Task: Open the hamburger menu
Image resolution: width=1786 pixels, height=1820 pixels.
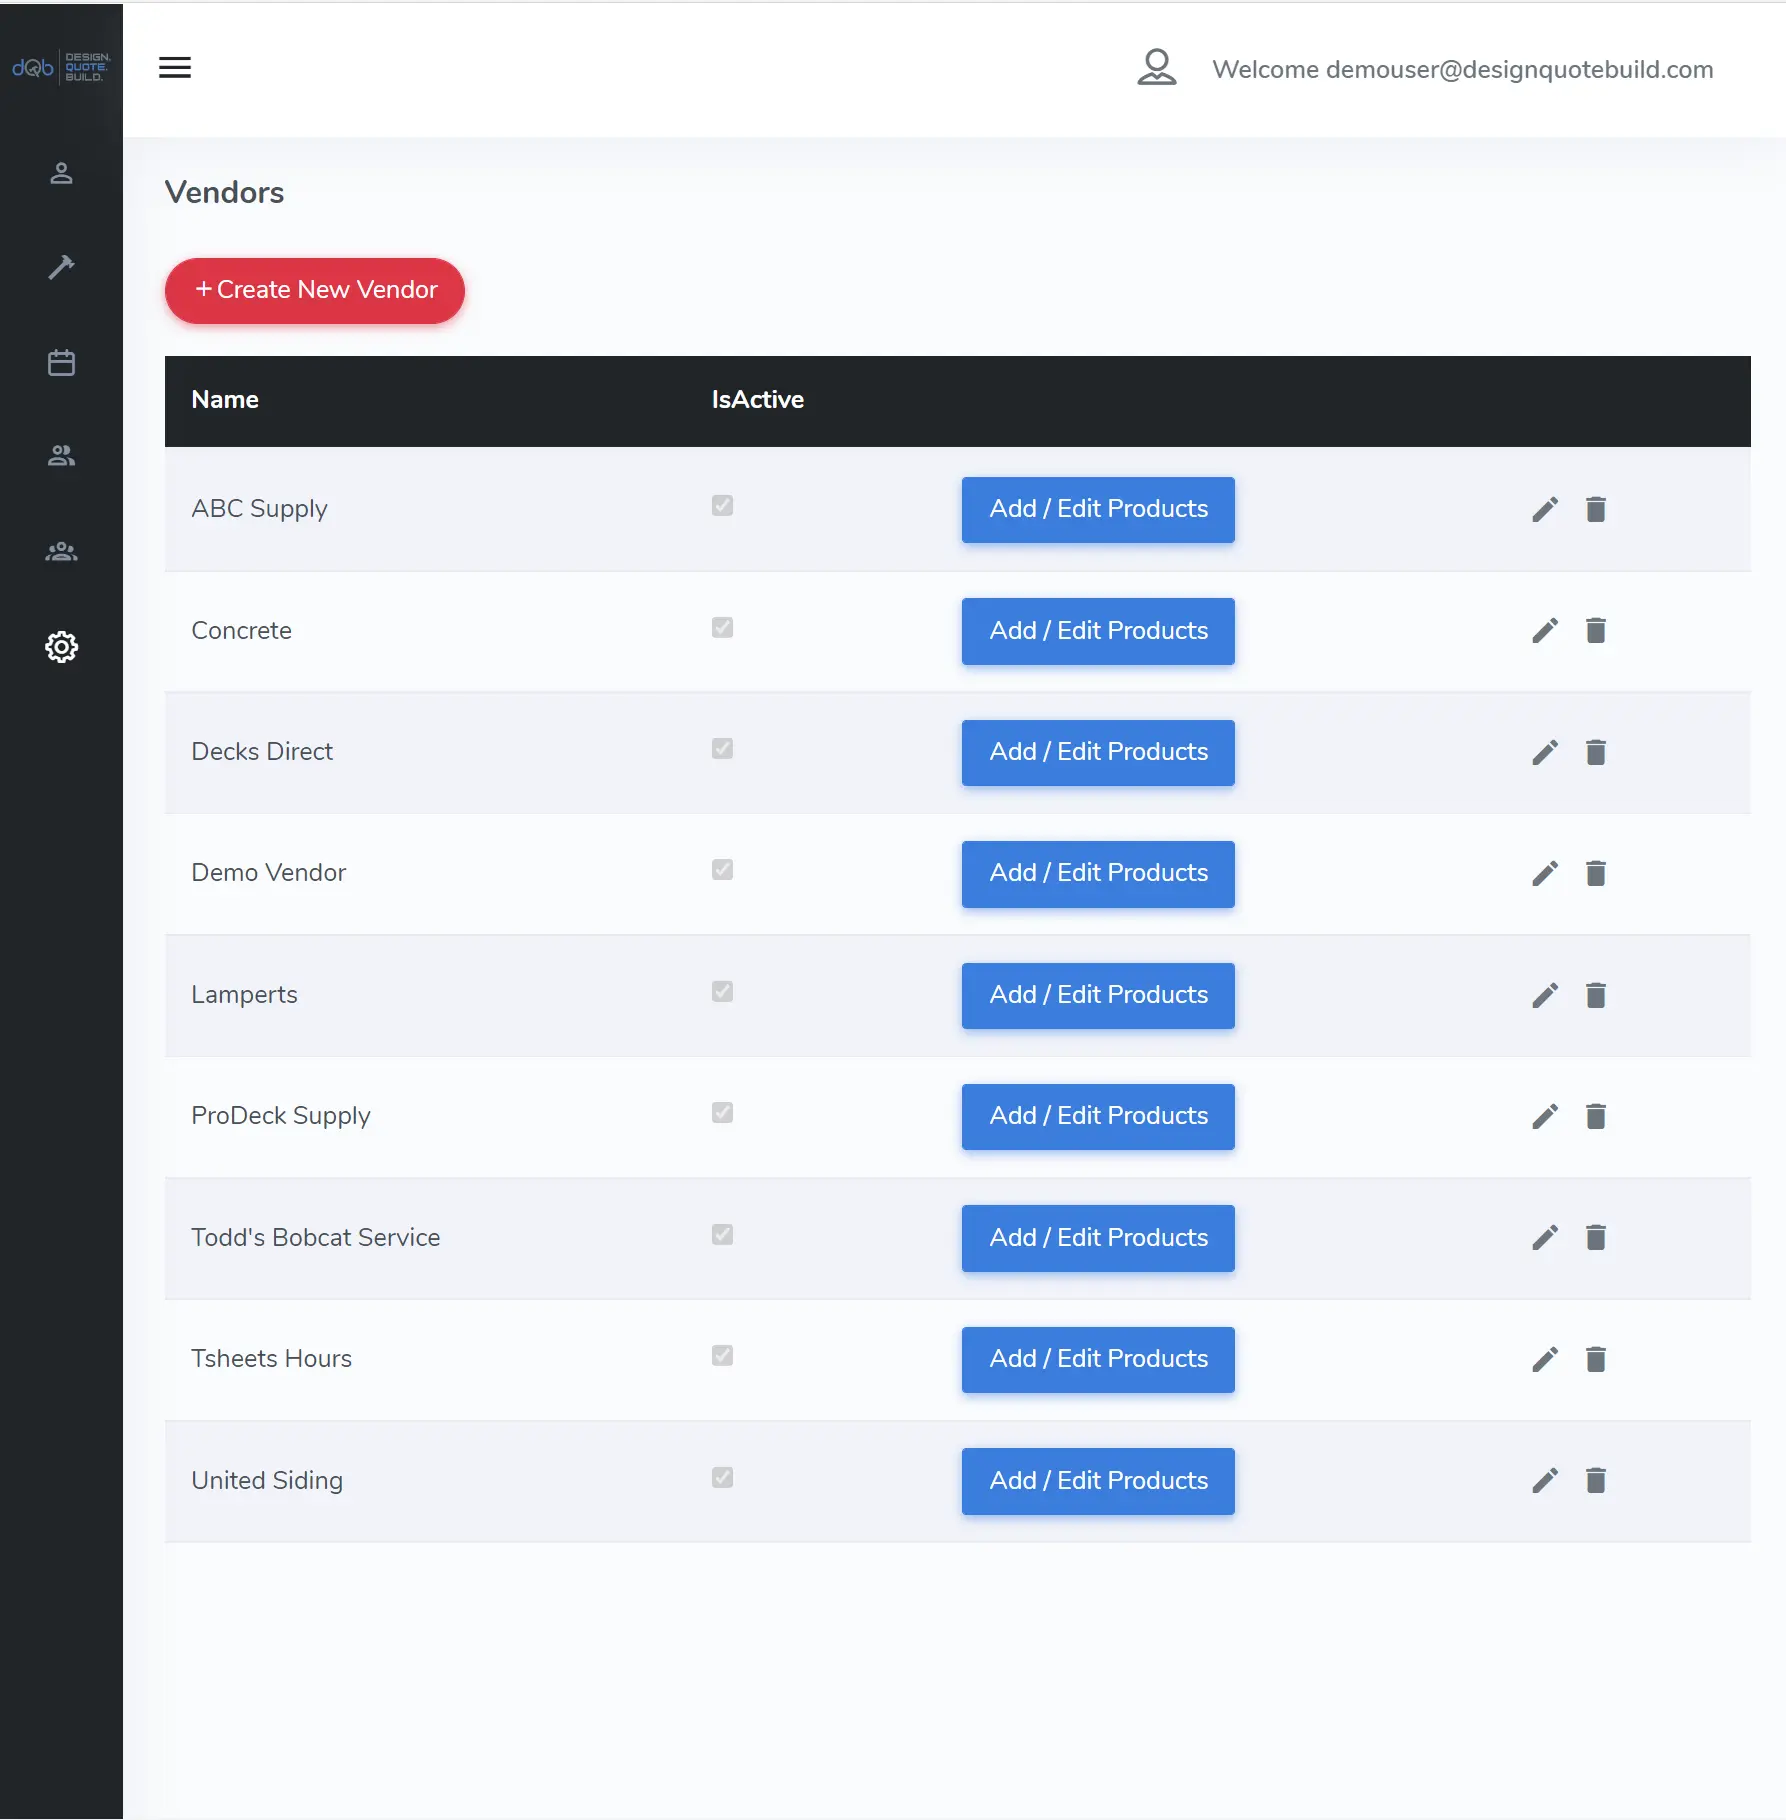Action: [175, 68]
